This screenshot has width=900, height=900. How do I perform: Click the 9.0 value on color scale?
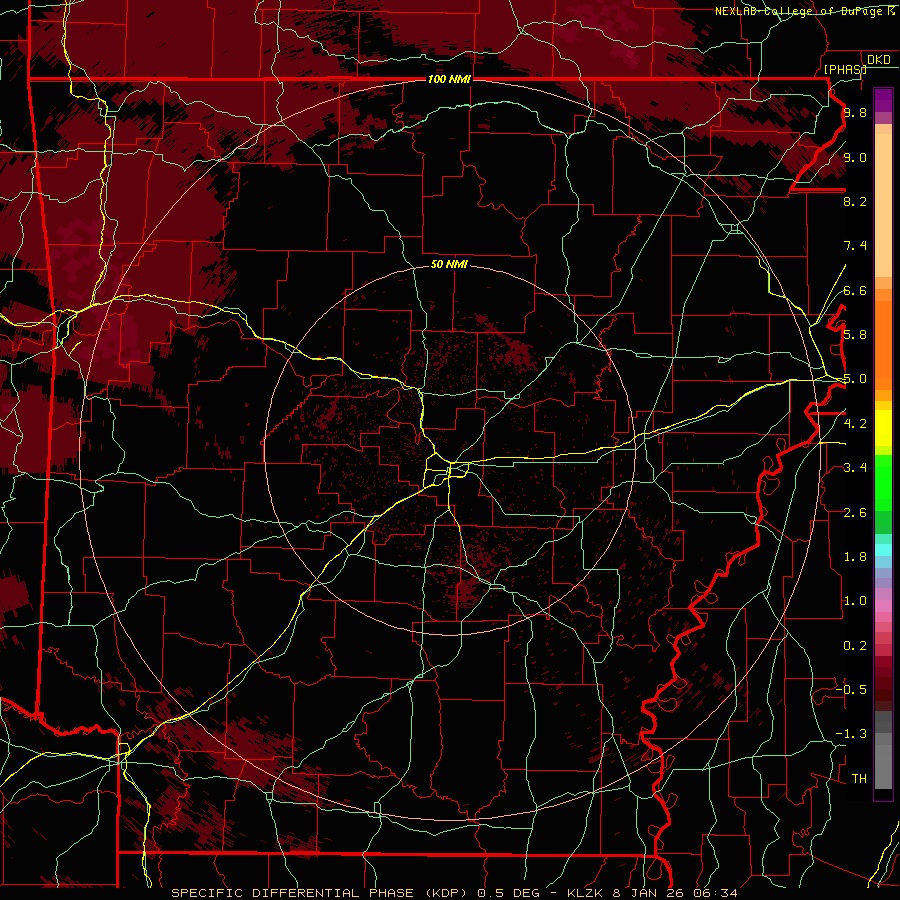tap(855, 157)
